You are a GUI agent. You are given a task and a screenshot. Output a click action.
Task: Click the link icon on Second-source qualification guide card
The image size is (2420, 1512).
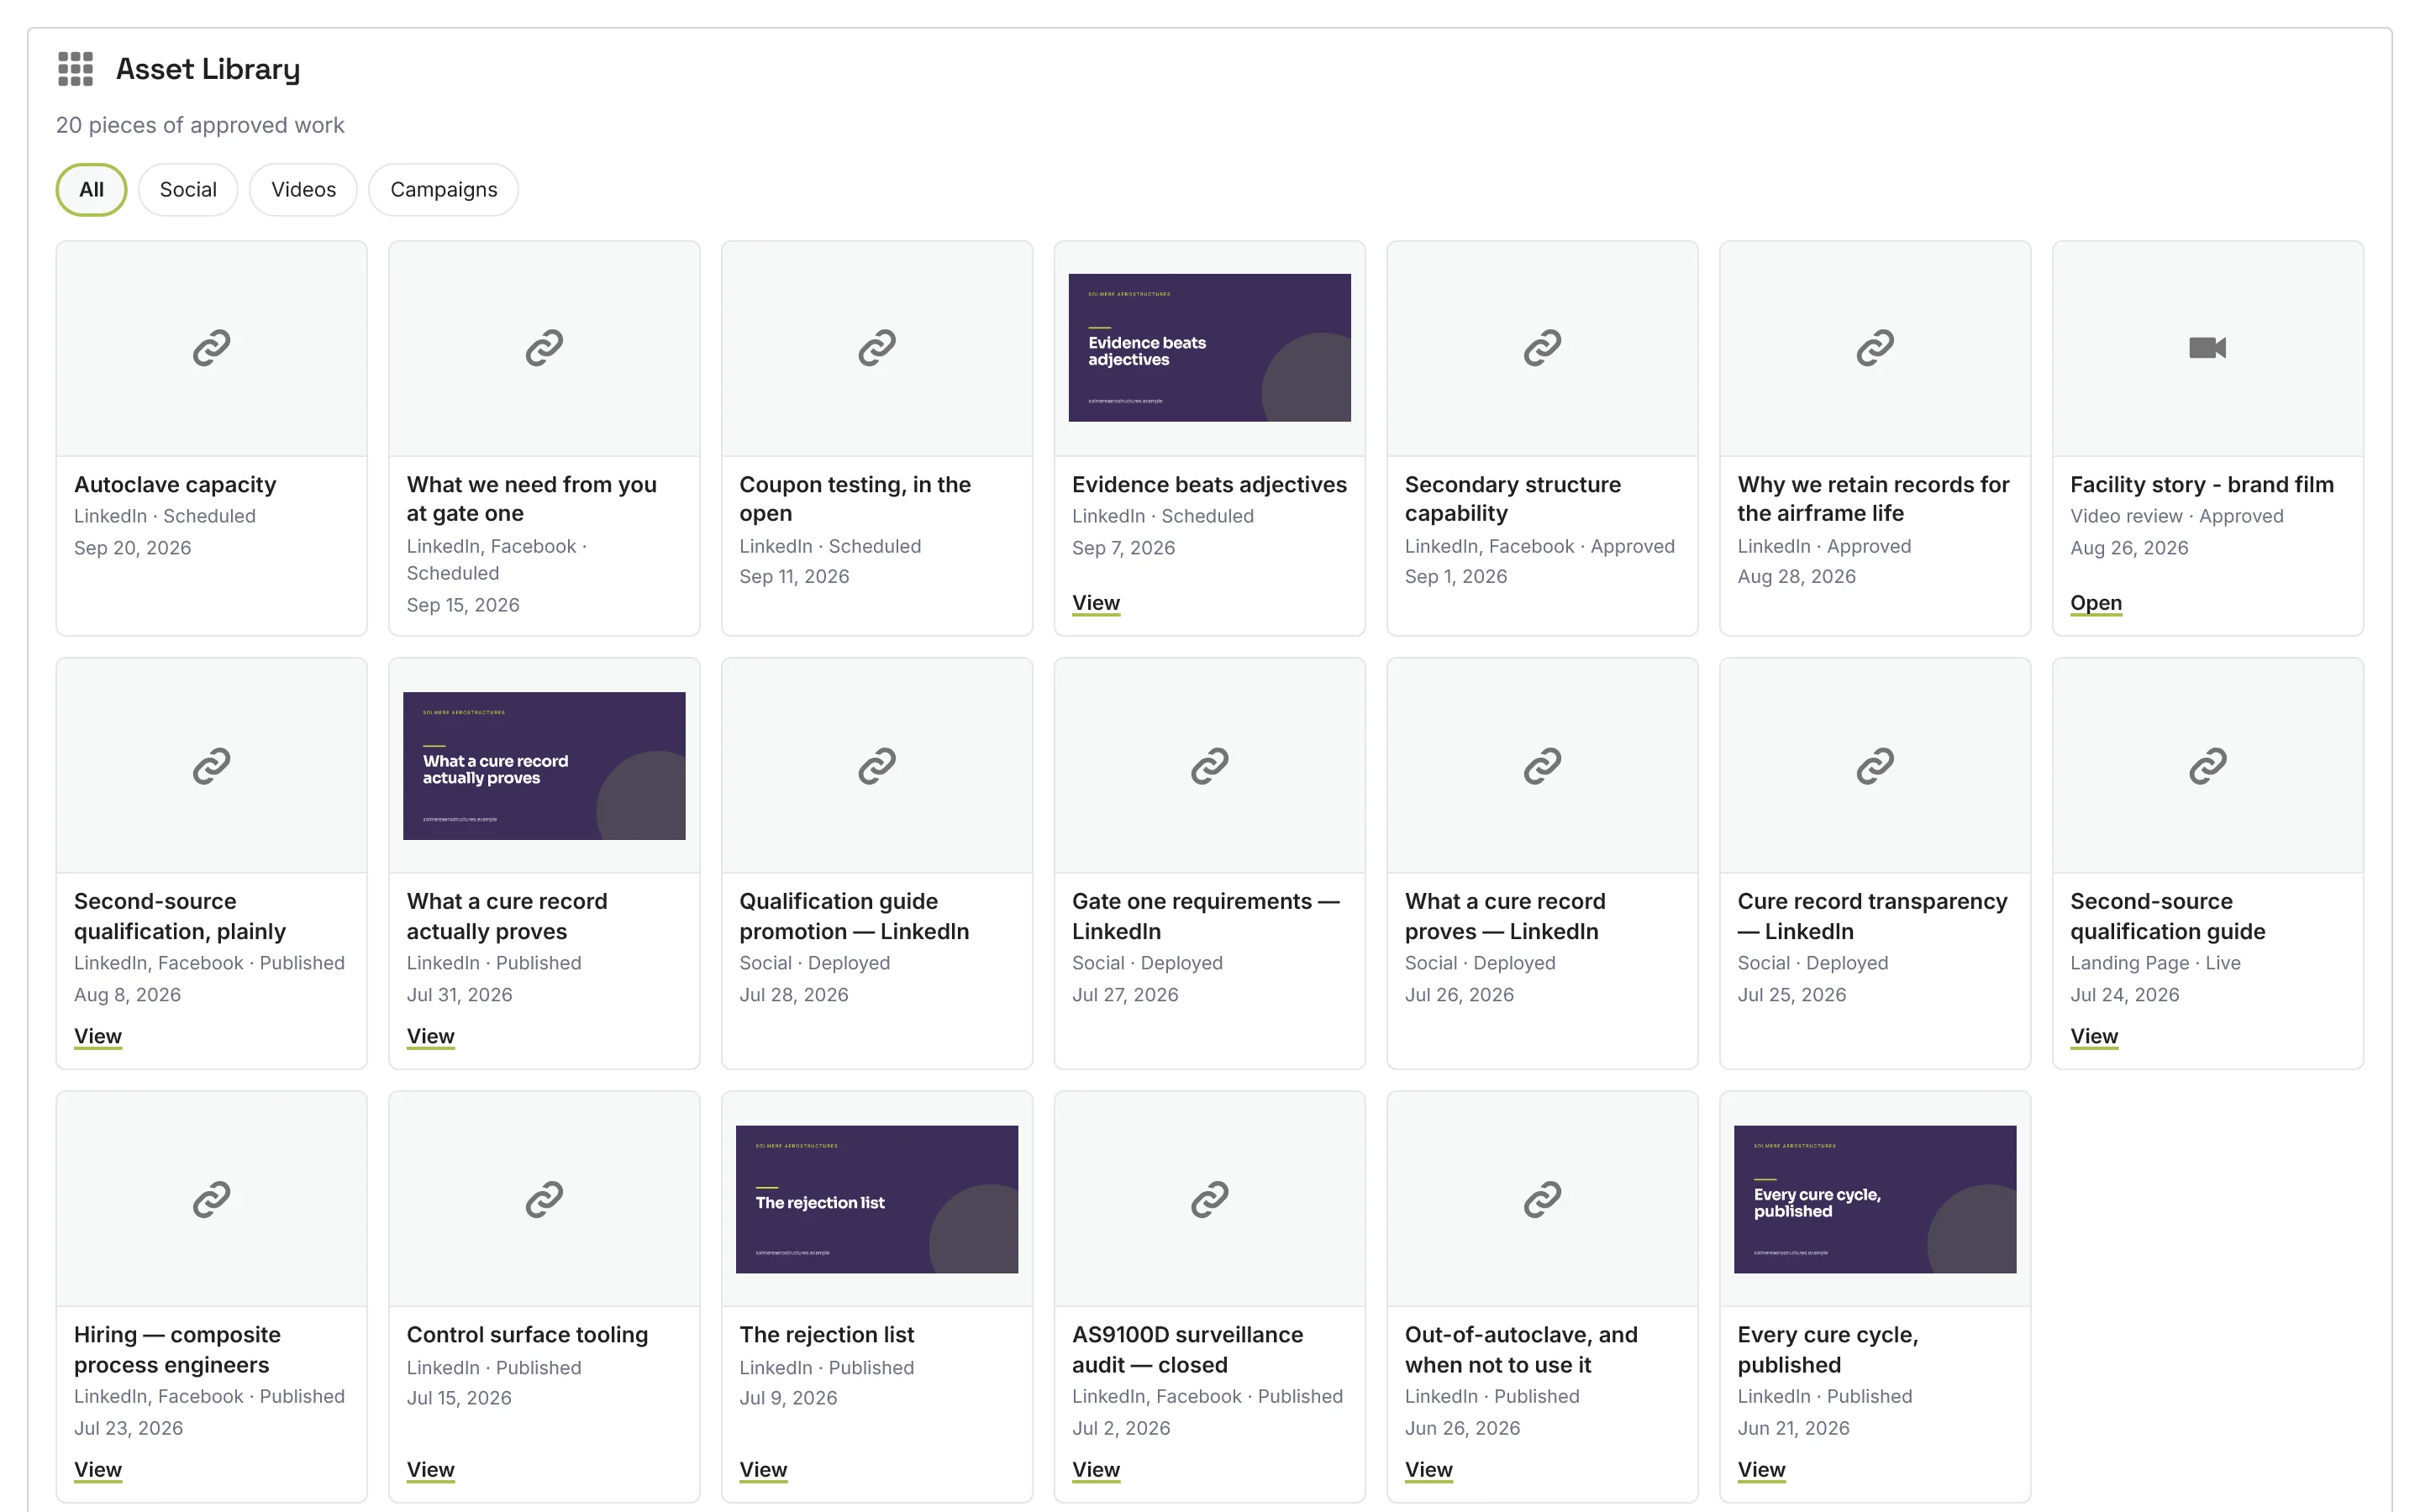[2207, 766]
